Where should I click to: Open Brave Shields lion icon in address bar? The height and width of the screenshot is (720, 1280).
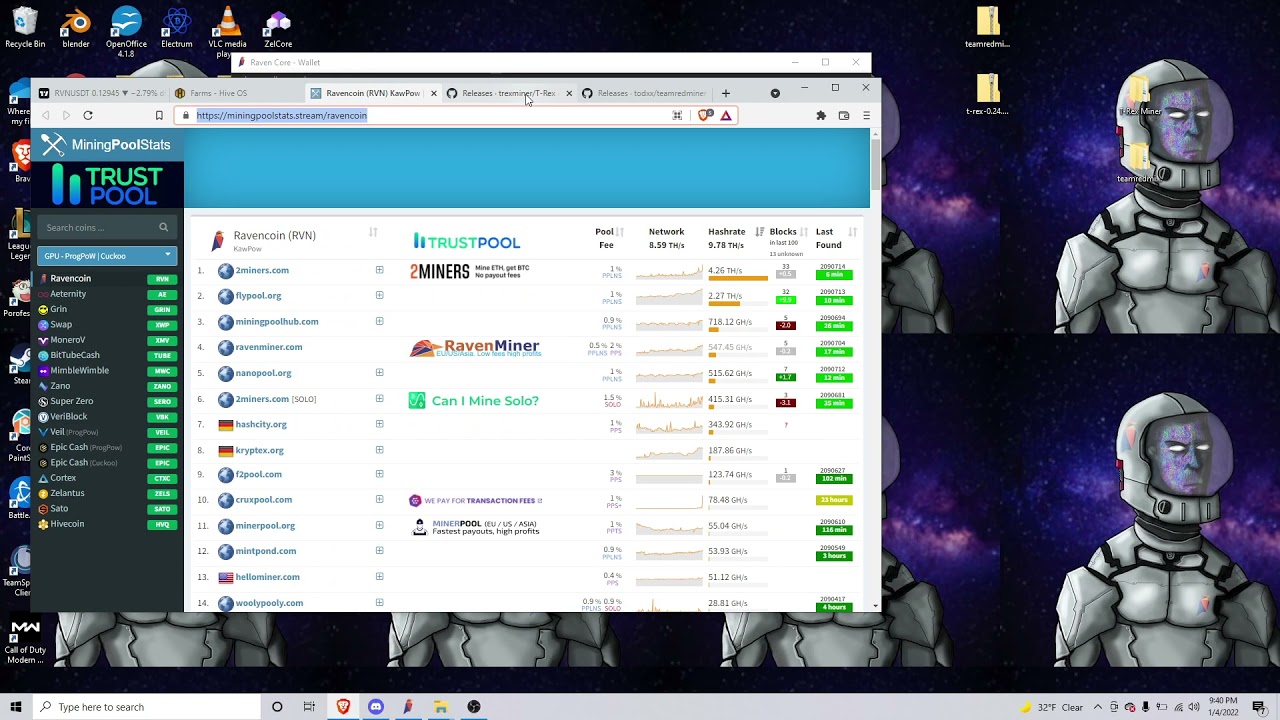coord(706,116)
